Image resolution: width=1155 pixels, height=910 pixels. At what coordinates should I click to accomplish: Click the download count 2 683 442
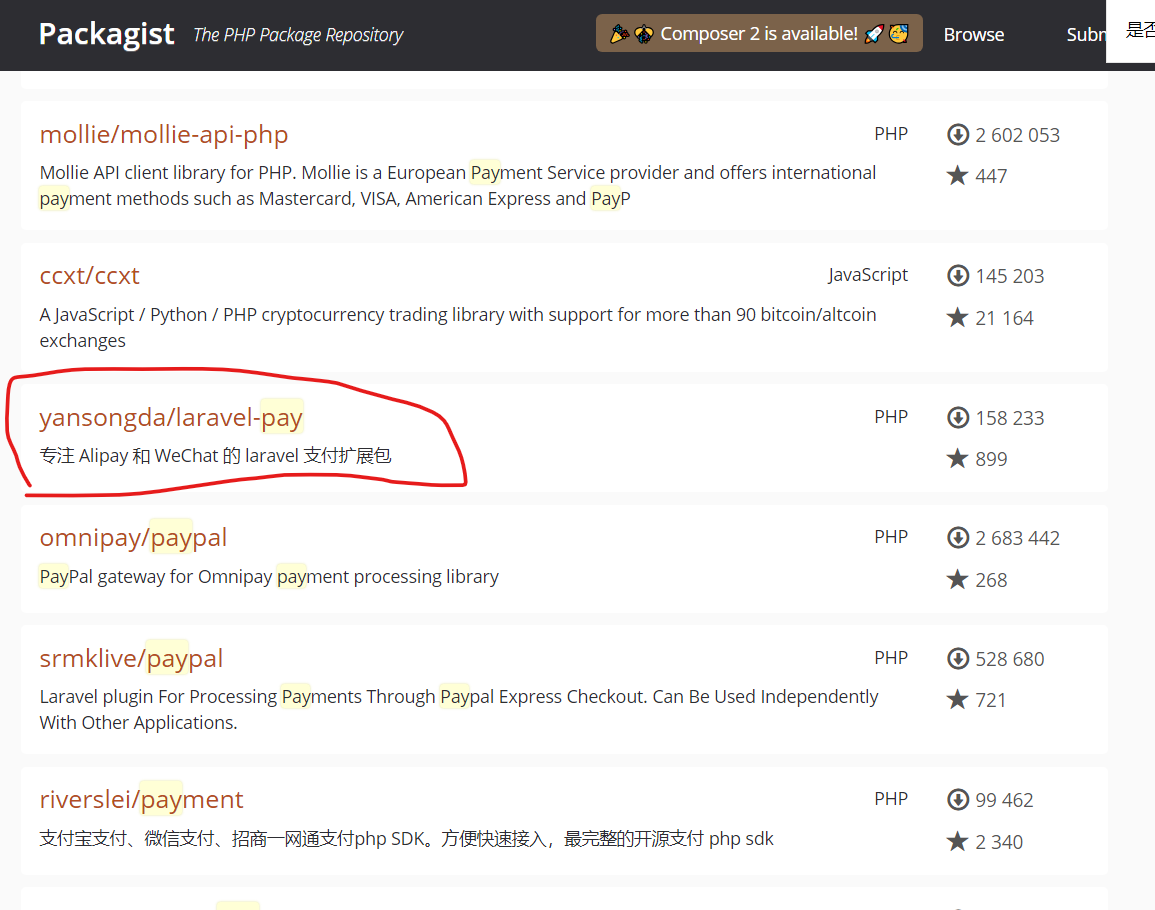1018,538
